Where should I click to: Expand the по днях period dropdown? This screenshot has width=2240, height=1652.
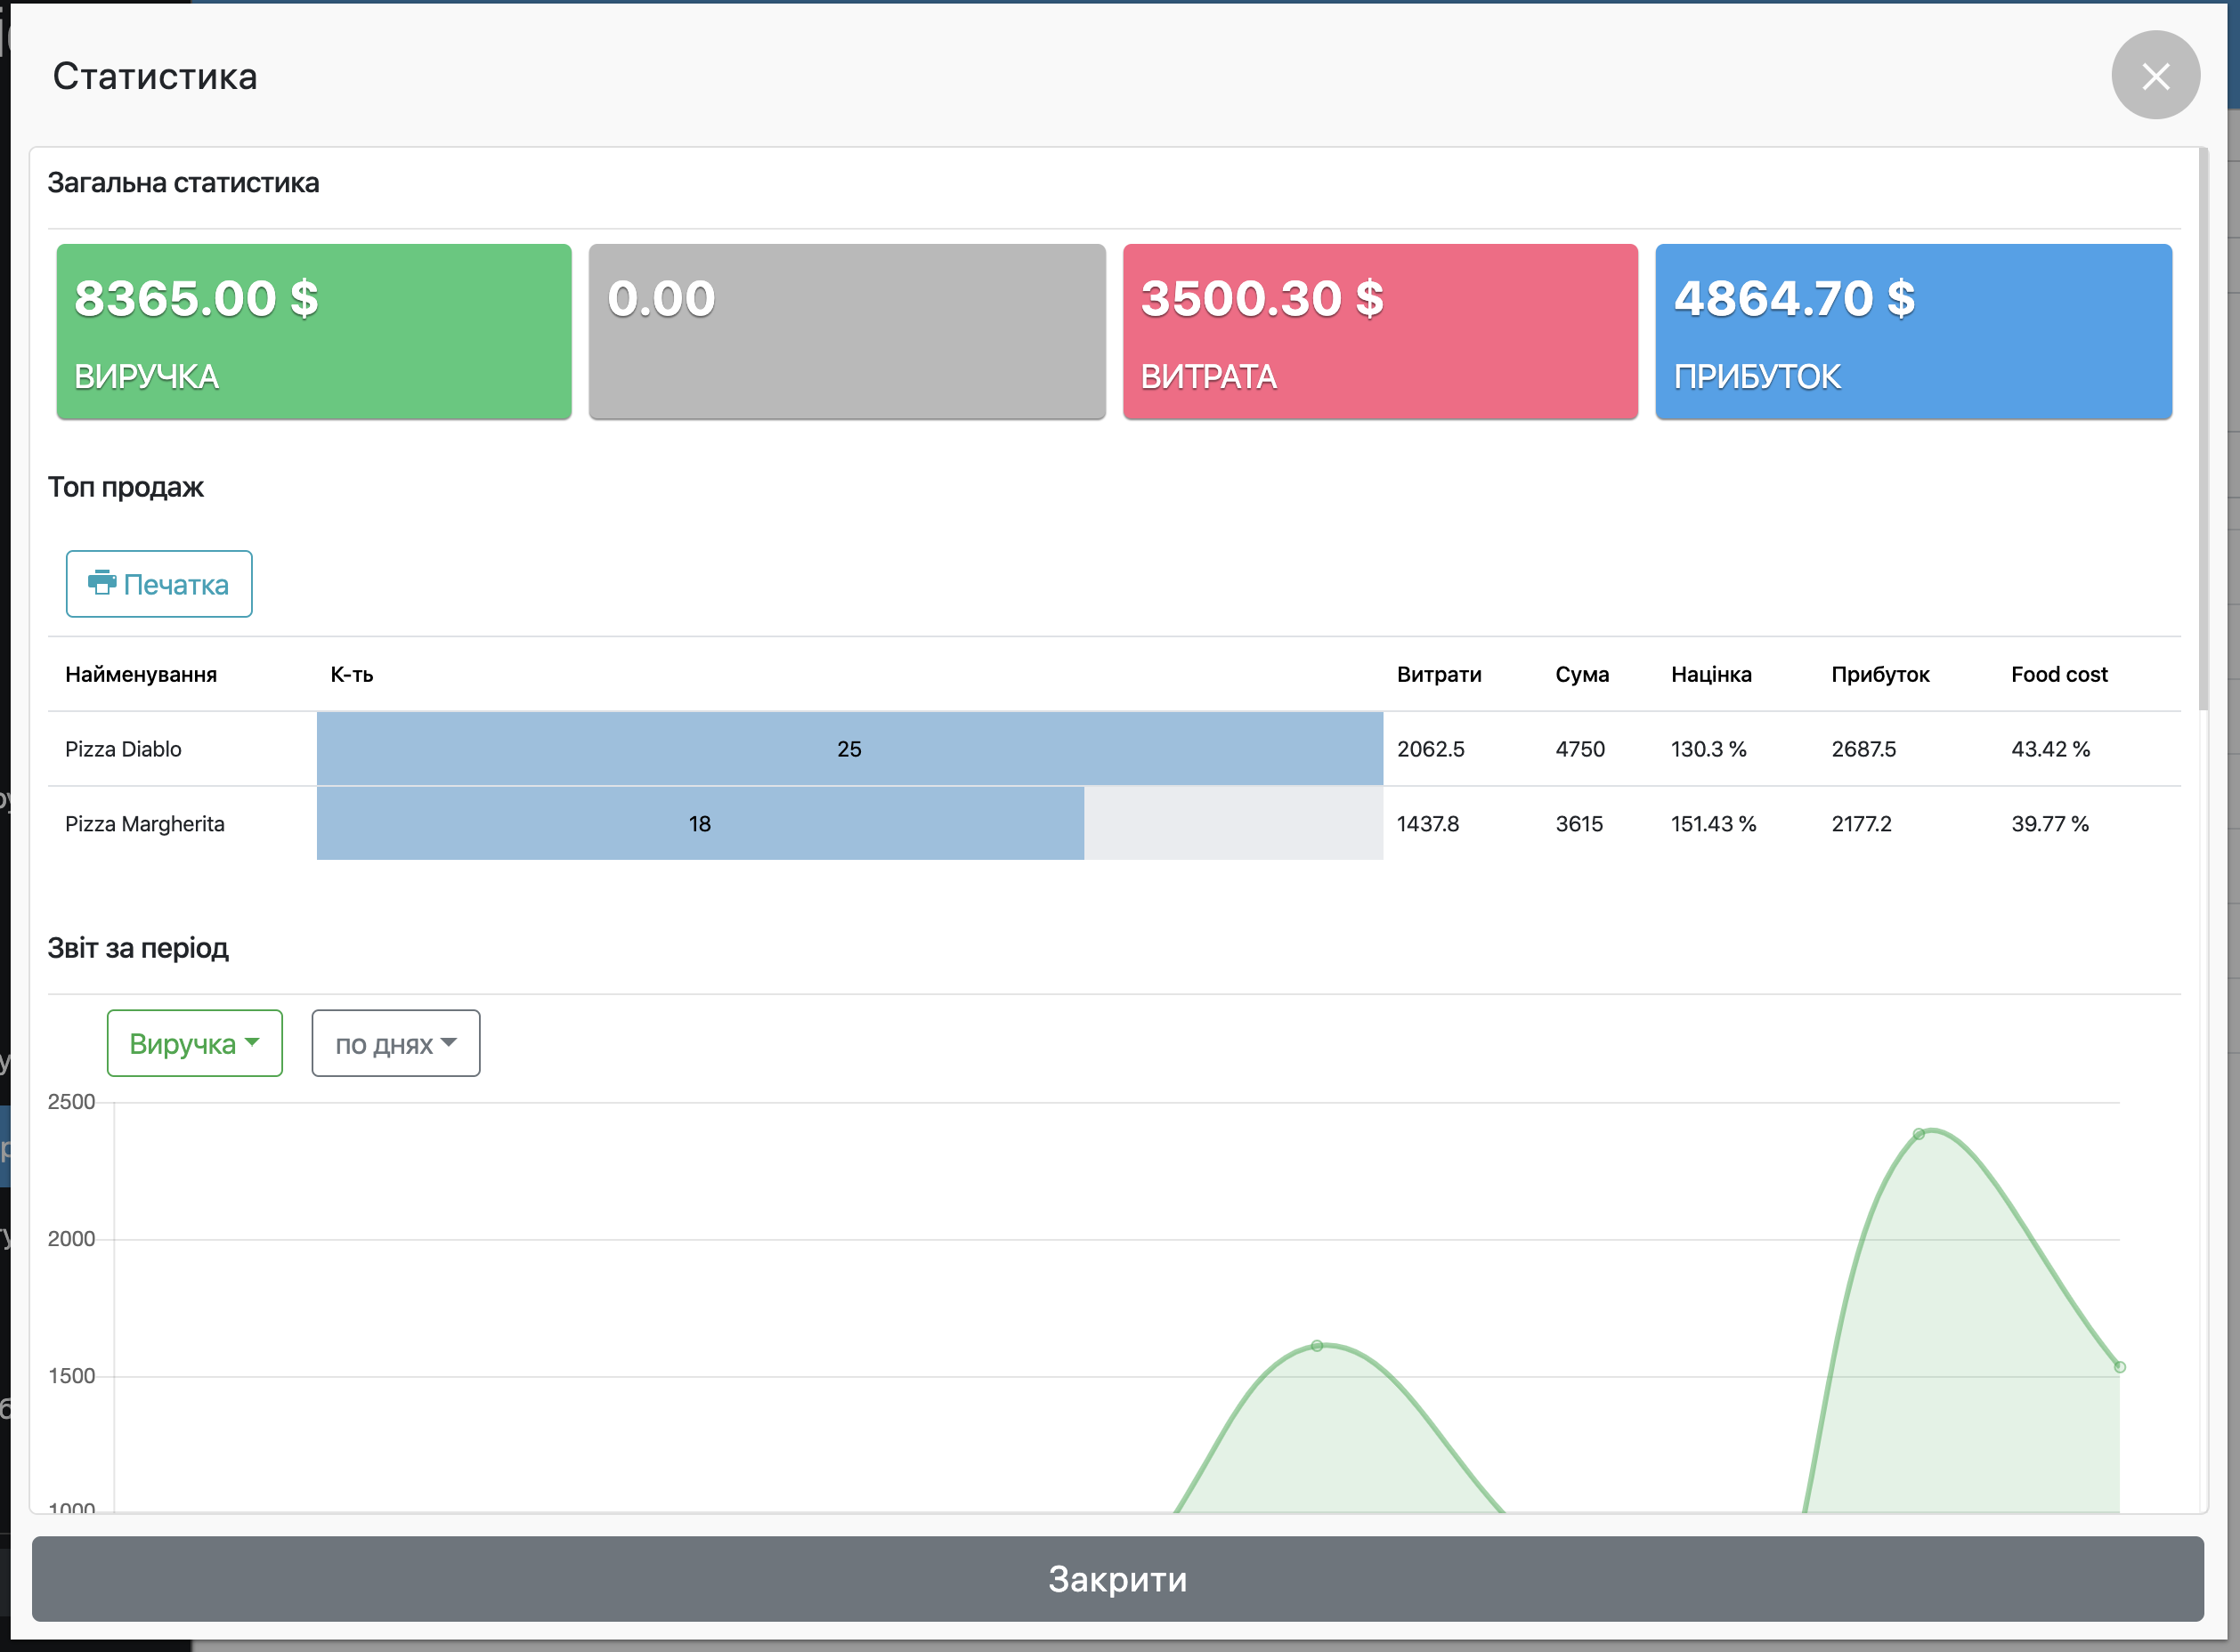point(395,1043)
